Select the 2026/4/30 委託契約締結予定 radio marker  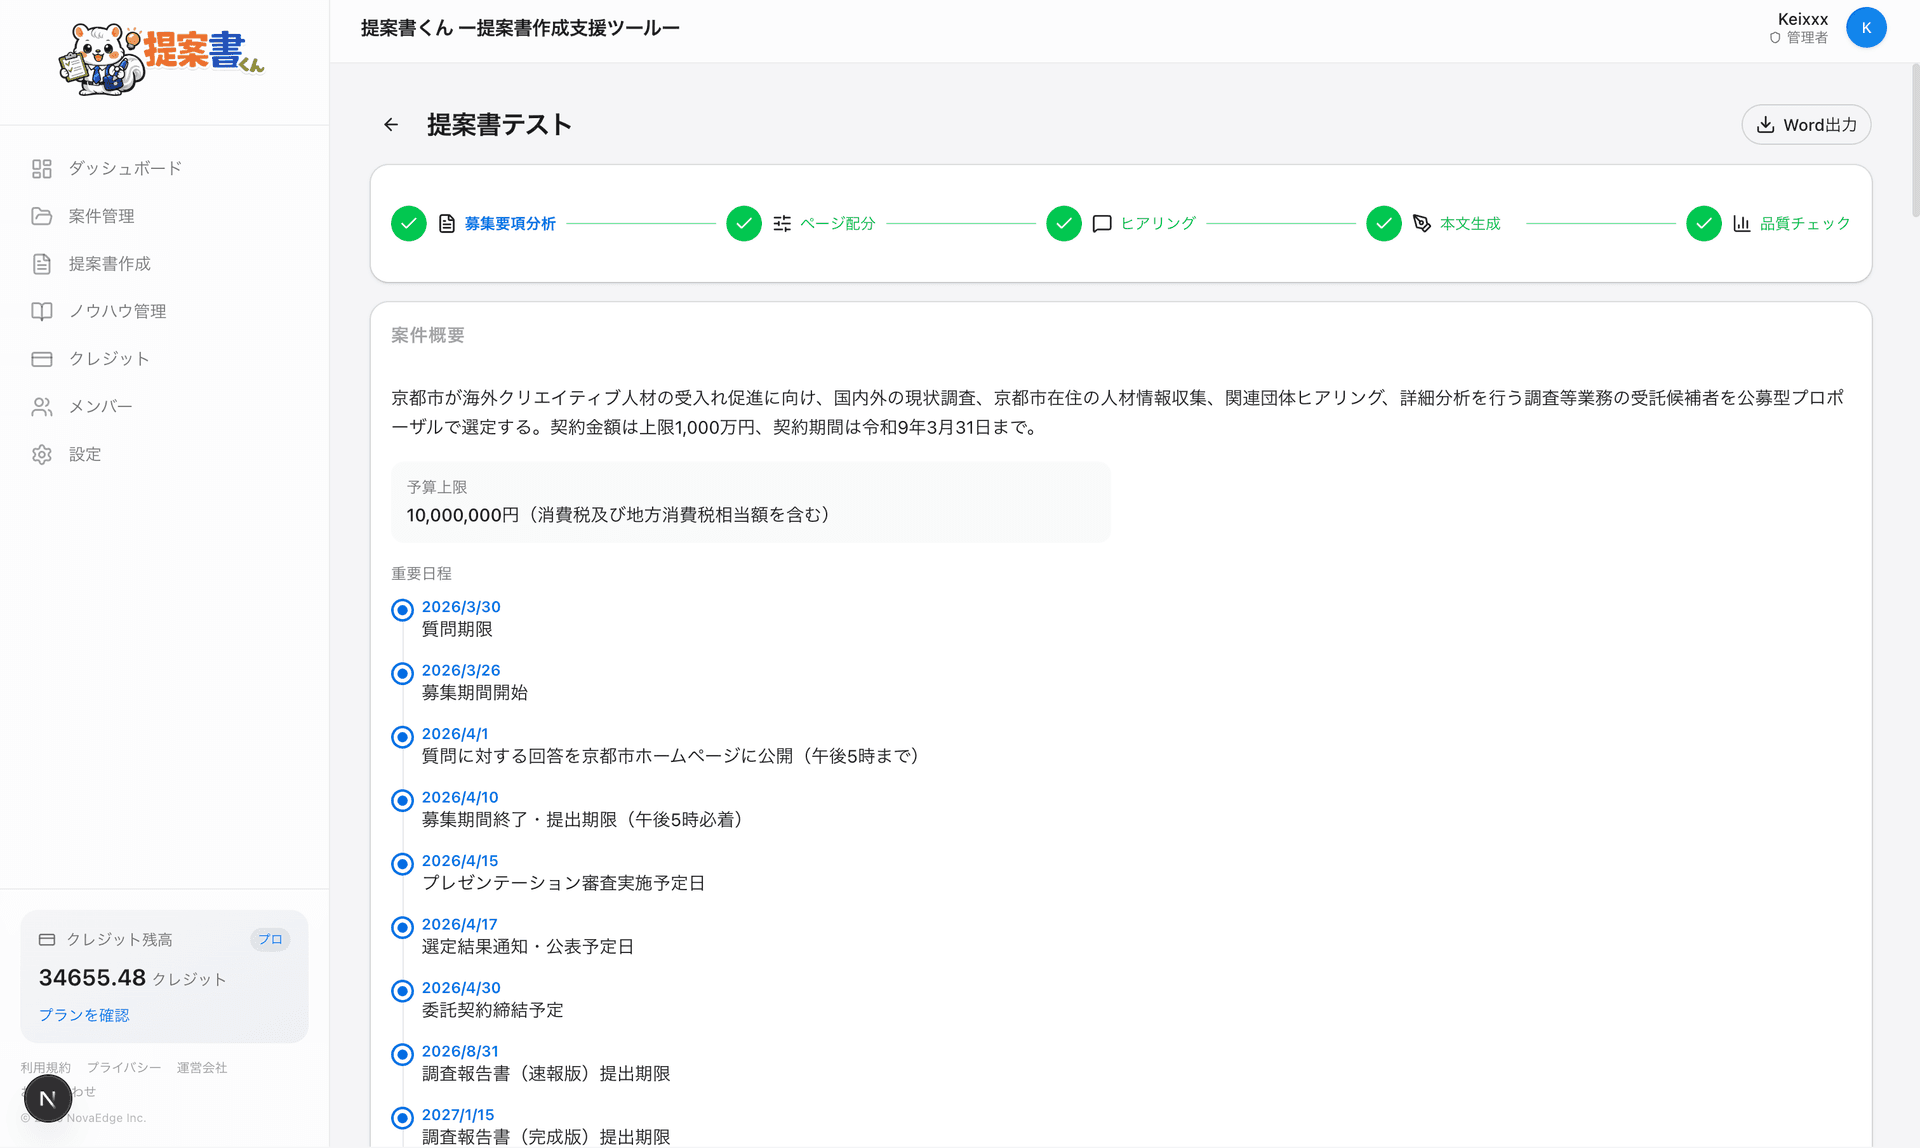click(402, 991)
